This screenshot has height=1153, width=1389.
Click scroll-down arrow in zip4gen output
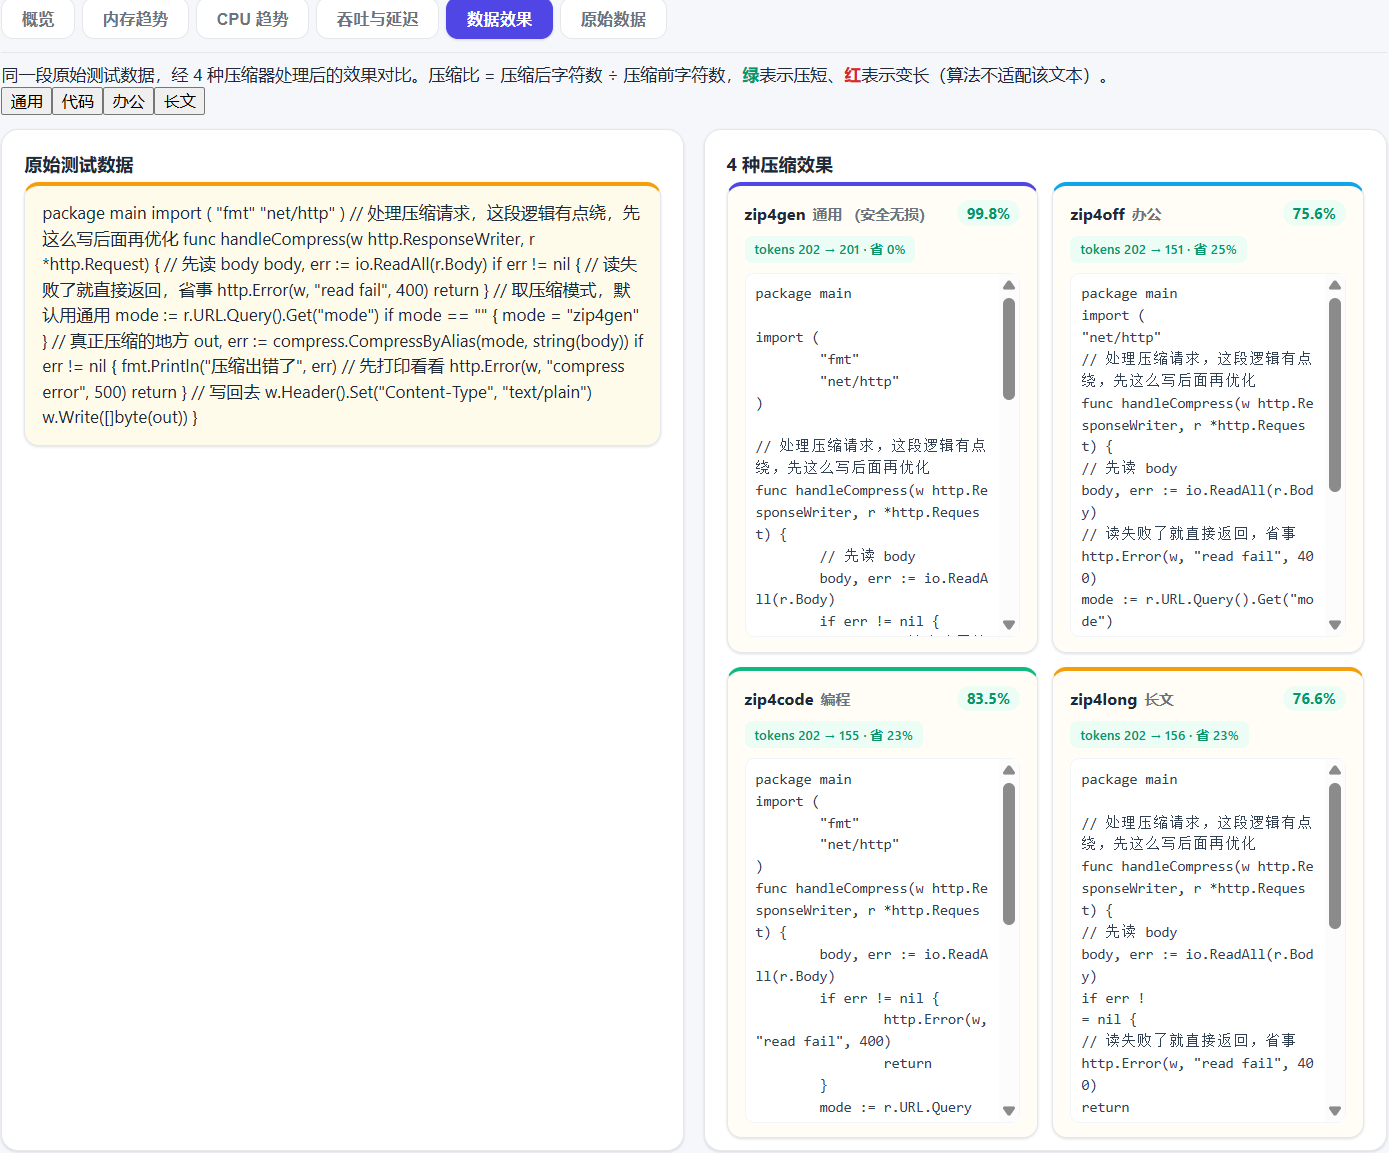tap(1009, 625)
